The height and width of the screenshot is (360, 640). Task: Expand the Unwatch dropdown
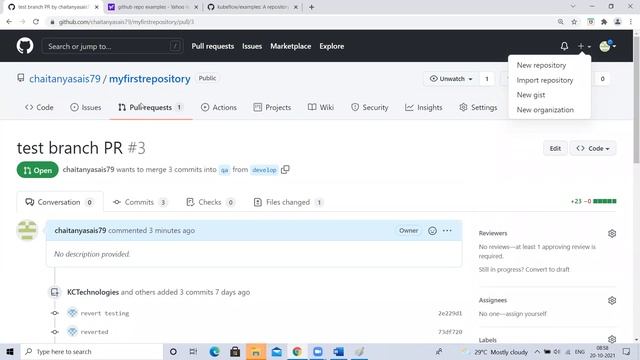point(451,79)
